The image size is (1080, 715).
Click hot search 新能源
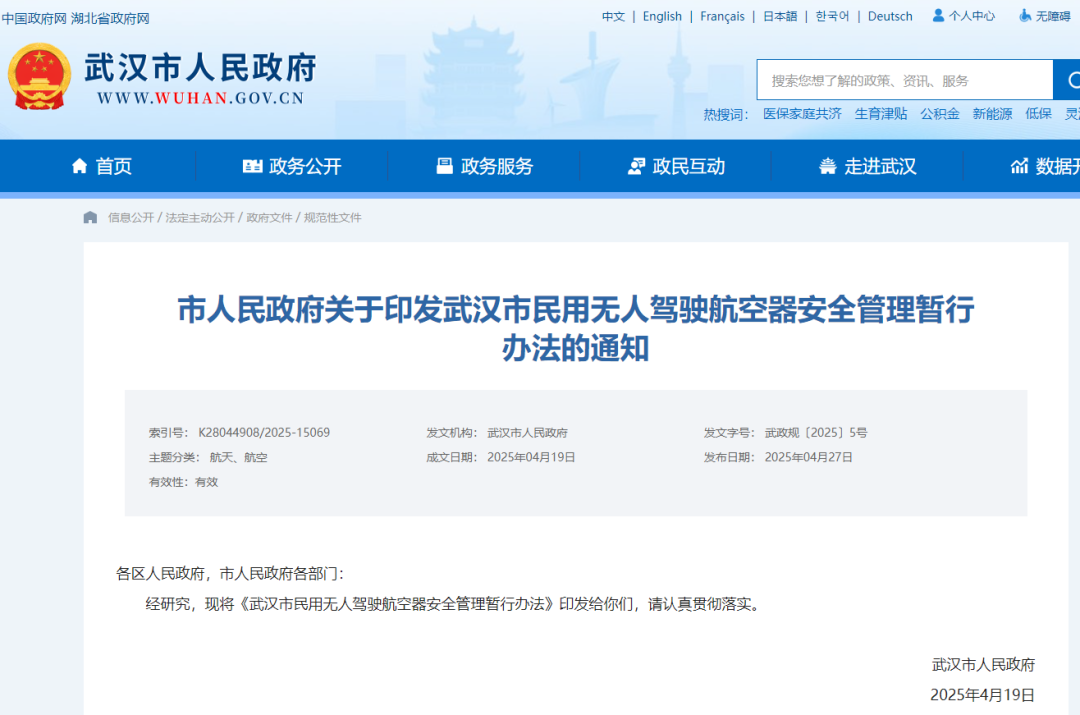pos(993,114)
